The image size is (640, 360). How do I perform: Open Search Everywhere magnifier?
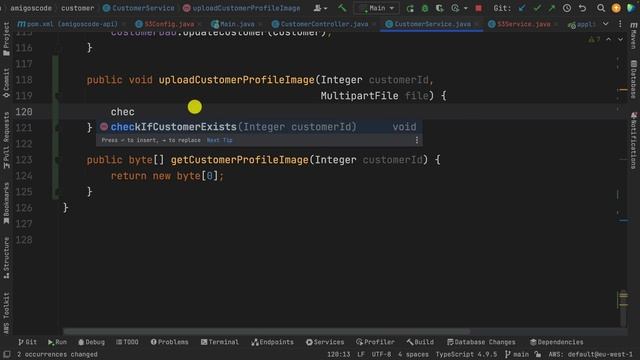click(x=601, y=8)
